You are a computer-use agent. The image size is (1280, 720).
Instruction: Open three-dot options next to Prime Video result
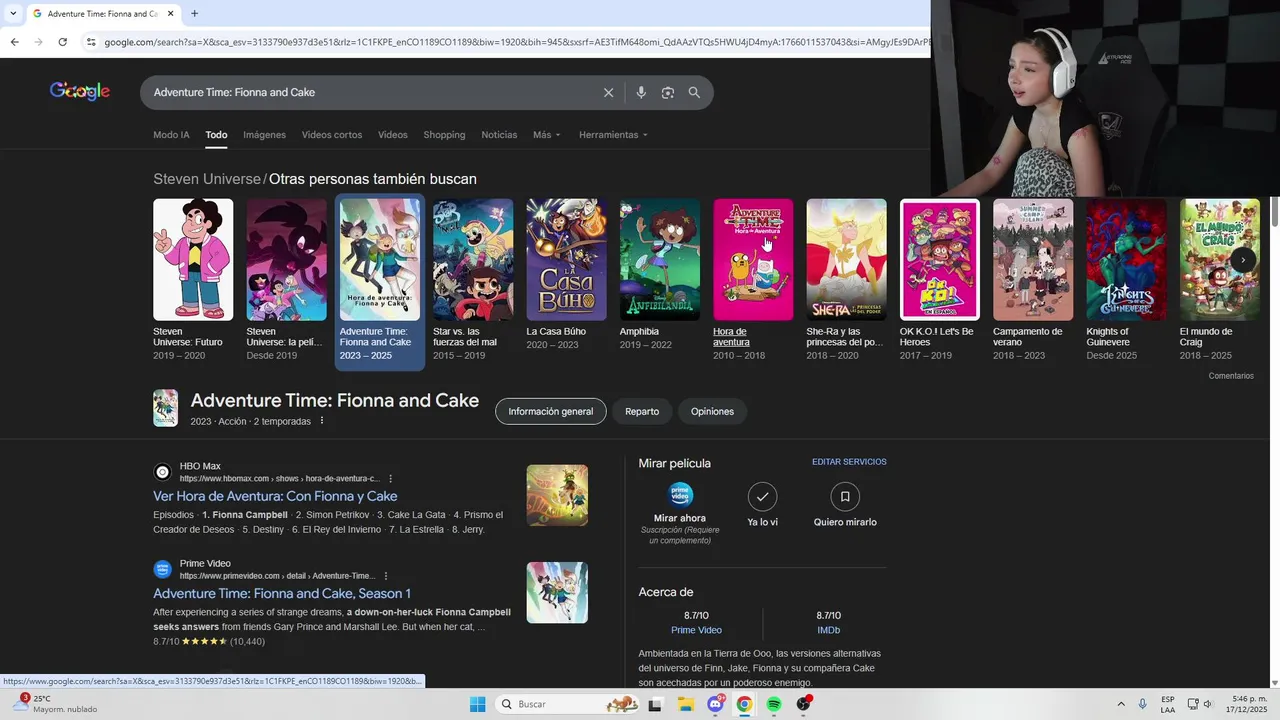[x=385, y=576]
